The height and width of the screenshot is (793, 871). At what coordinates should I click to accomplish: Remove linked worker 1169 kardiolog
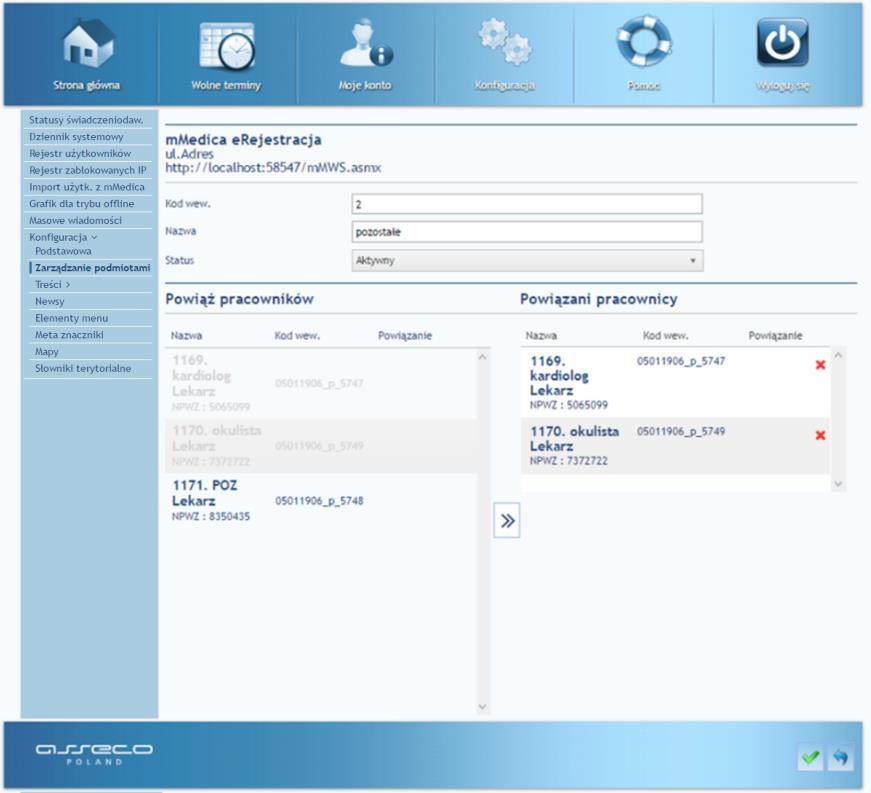click(820, 365)
